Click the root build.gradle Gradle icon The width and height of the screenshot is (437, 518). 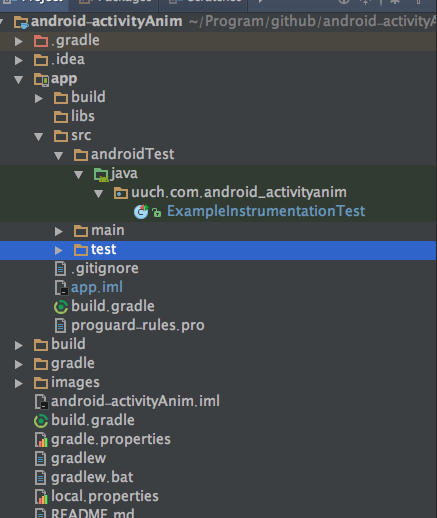41,421
